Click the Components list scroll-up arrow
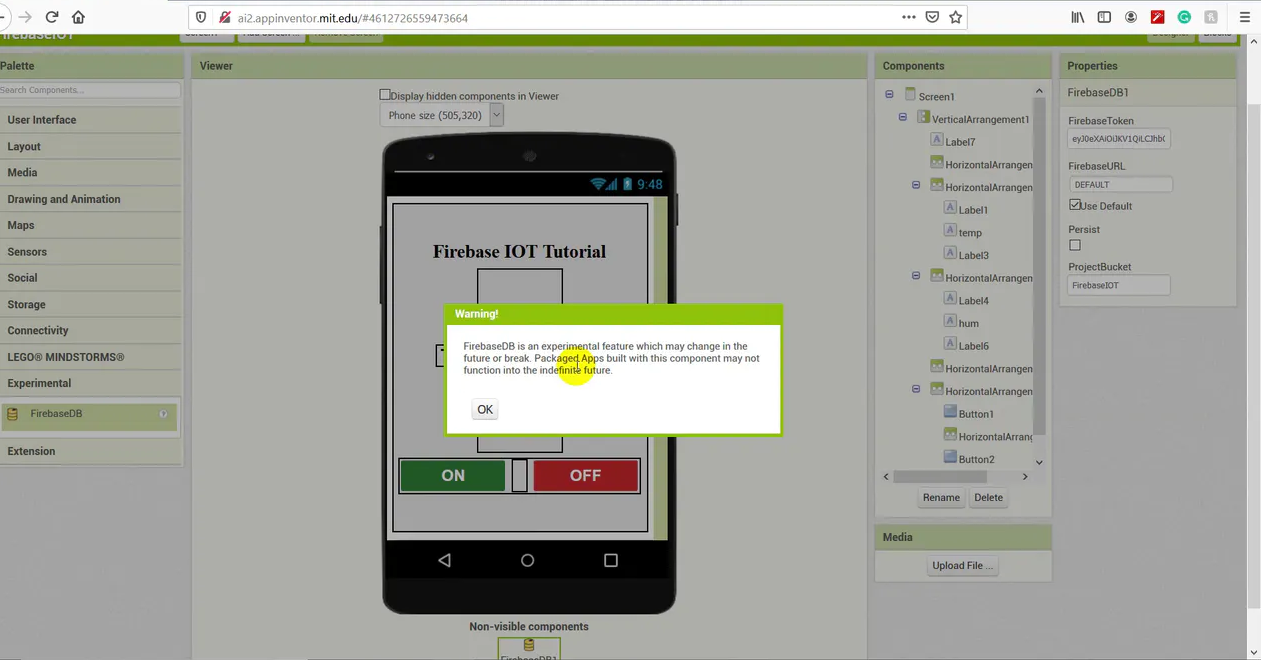Screen dimensions: 1263x660 point(1039,91)
